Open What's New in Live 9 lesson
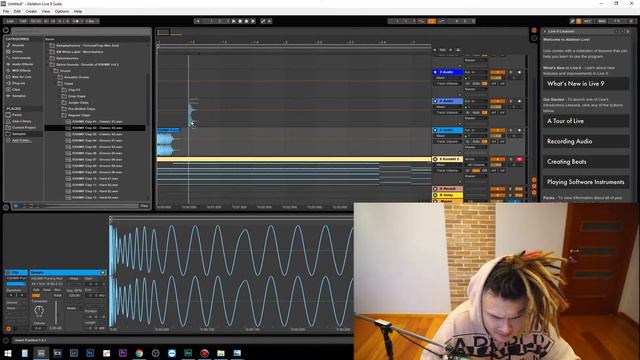The image size is (640, 360). point(586,84)
